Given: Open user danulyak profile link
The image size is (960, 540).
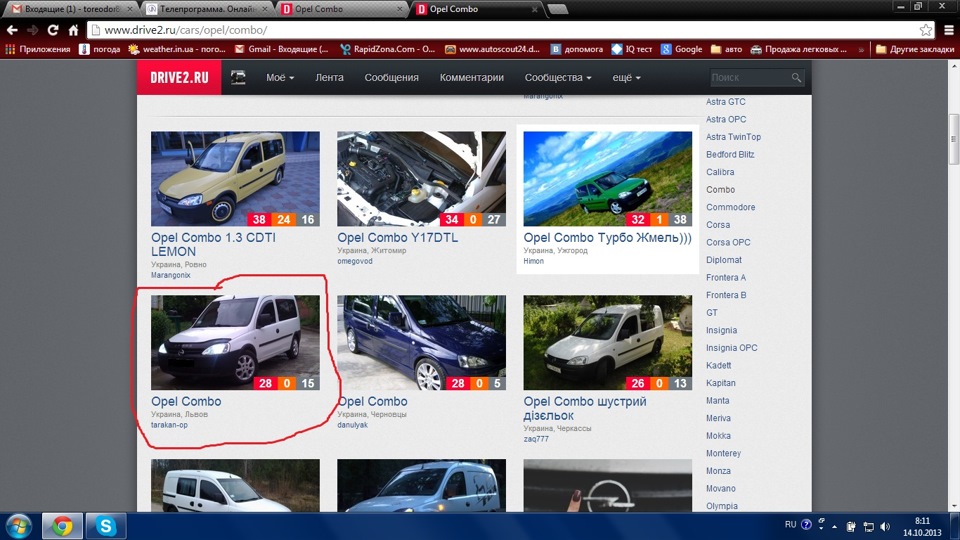Looking at the screenshot, I should pos(353,425).
